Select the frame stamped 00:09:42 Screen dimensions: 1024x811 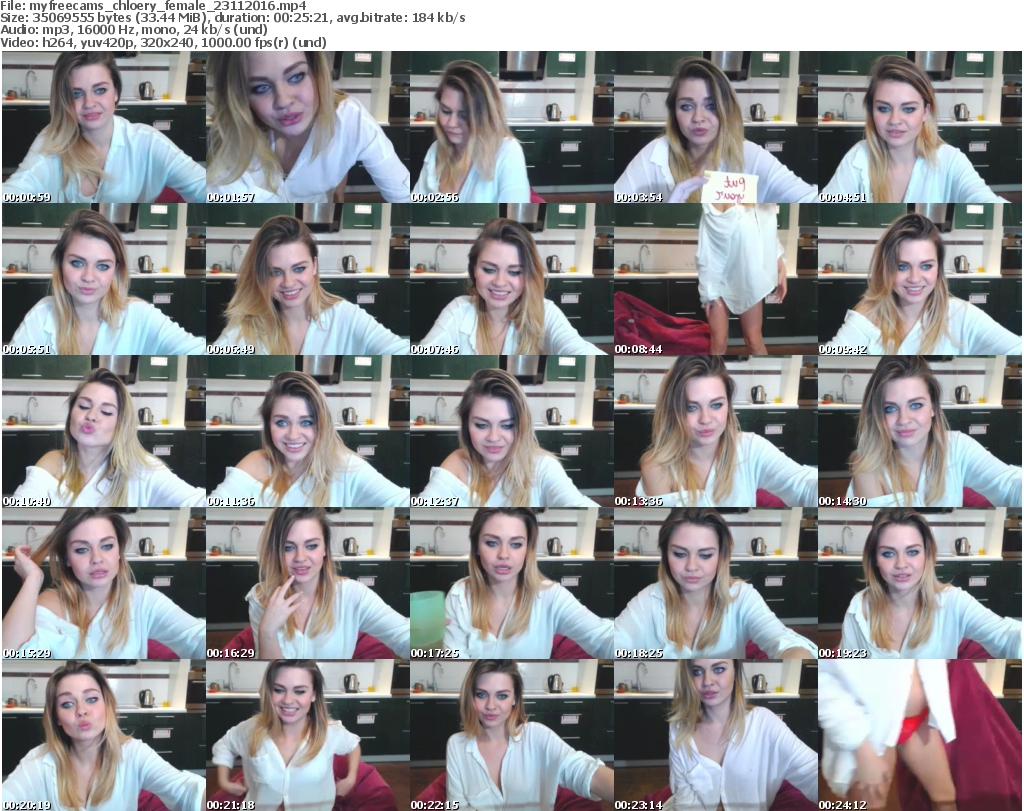[920, 279]
